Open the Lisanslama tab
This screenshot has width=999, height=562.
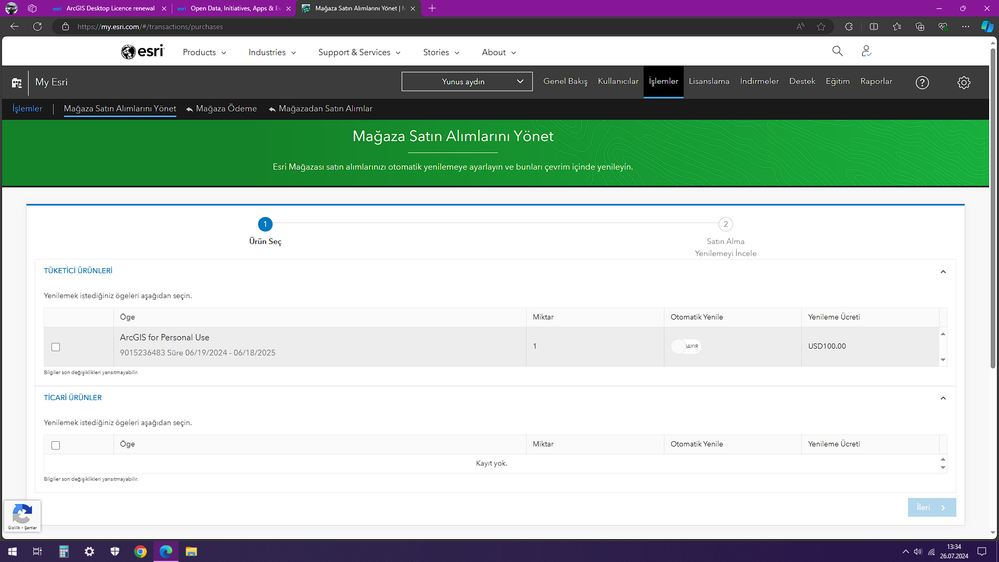[708, 82]
